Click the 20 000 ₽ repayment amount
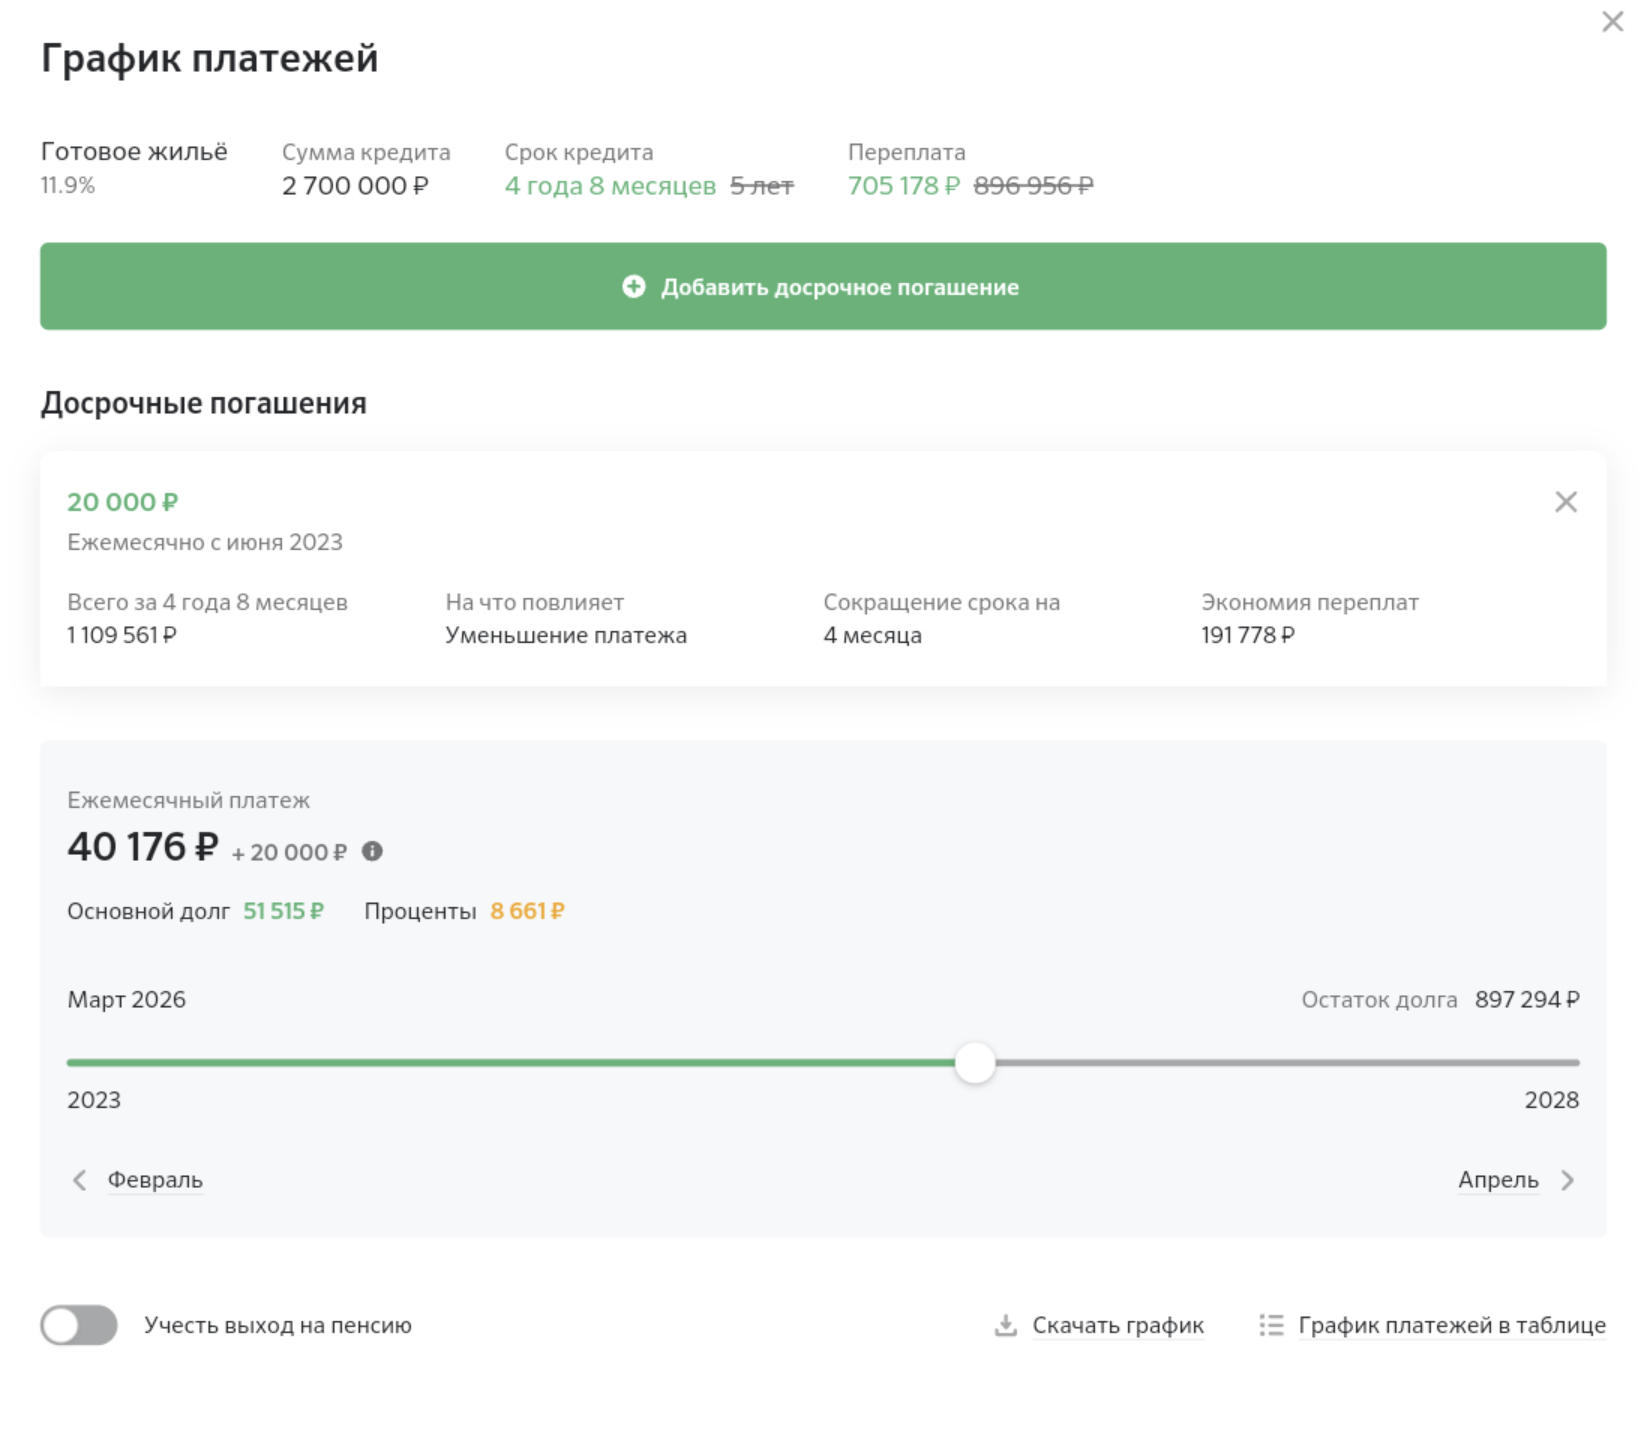Viewport: 1644px width, 1446px height. [x=122, y=502]
